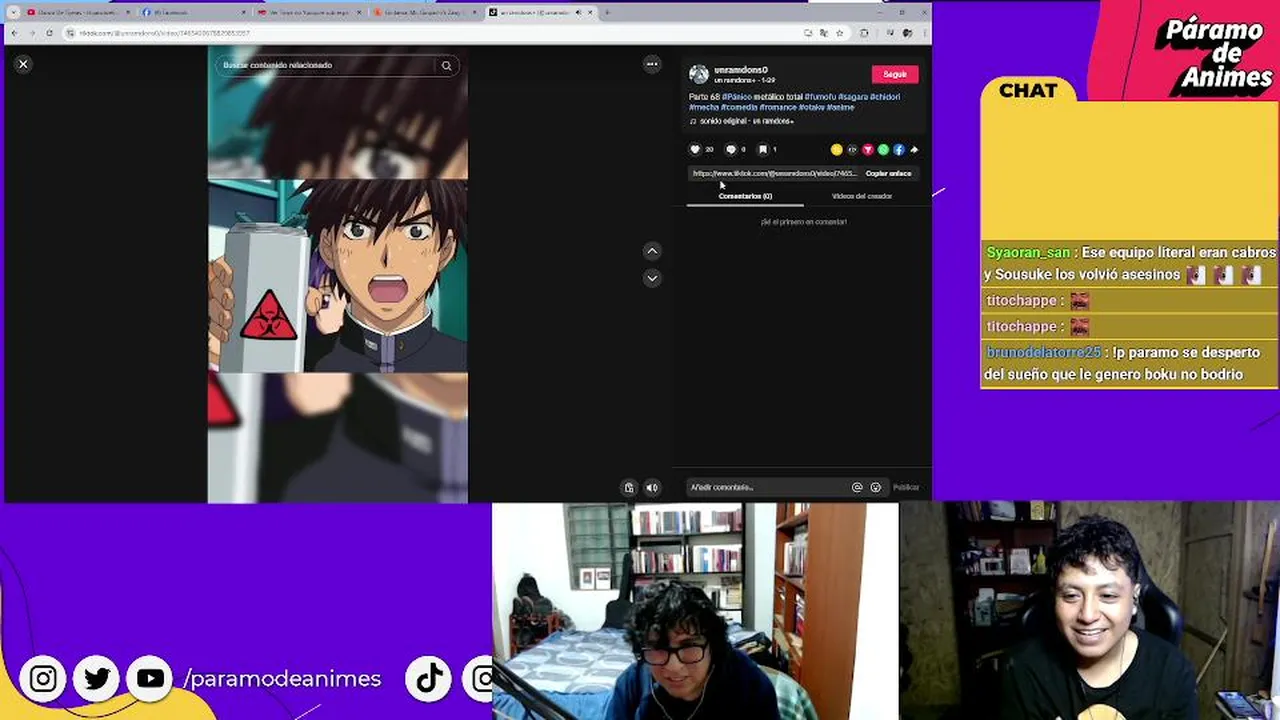Like the video with the heart icon
The height and width of the screenshot is (720, 1280).
[x=695, y=149]
